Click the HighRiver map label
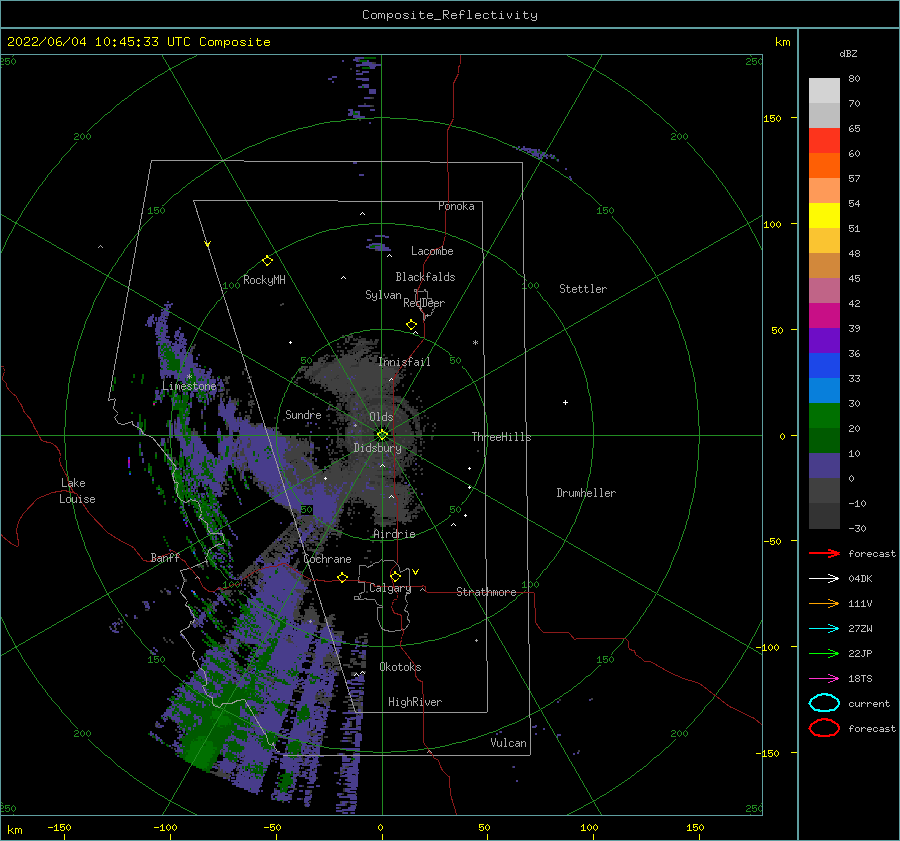The image size is (900, 841). tap(415, 702)
